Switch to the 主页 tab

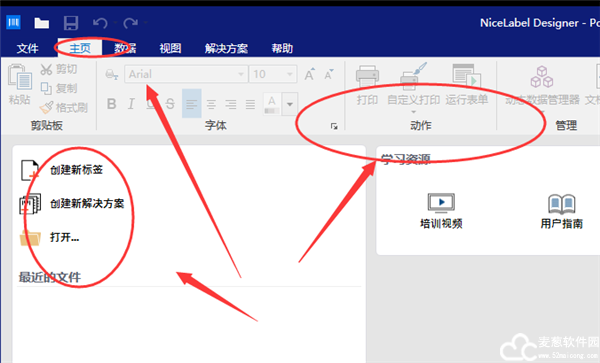tap(80, 48)
